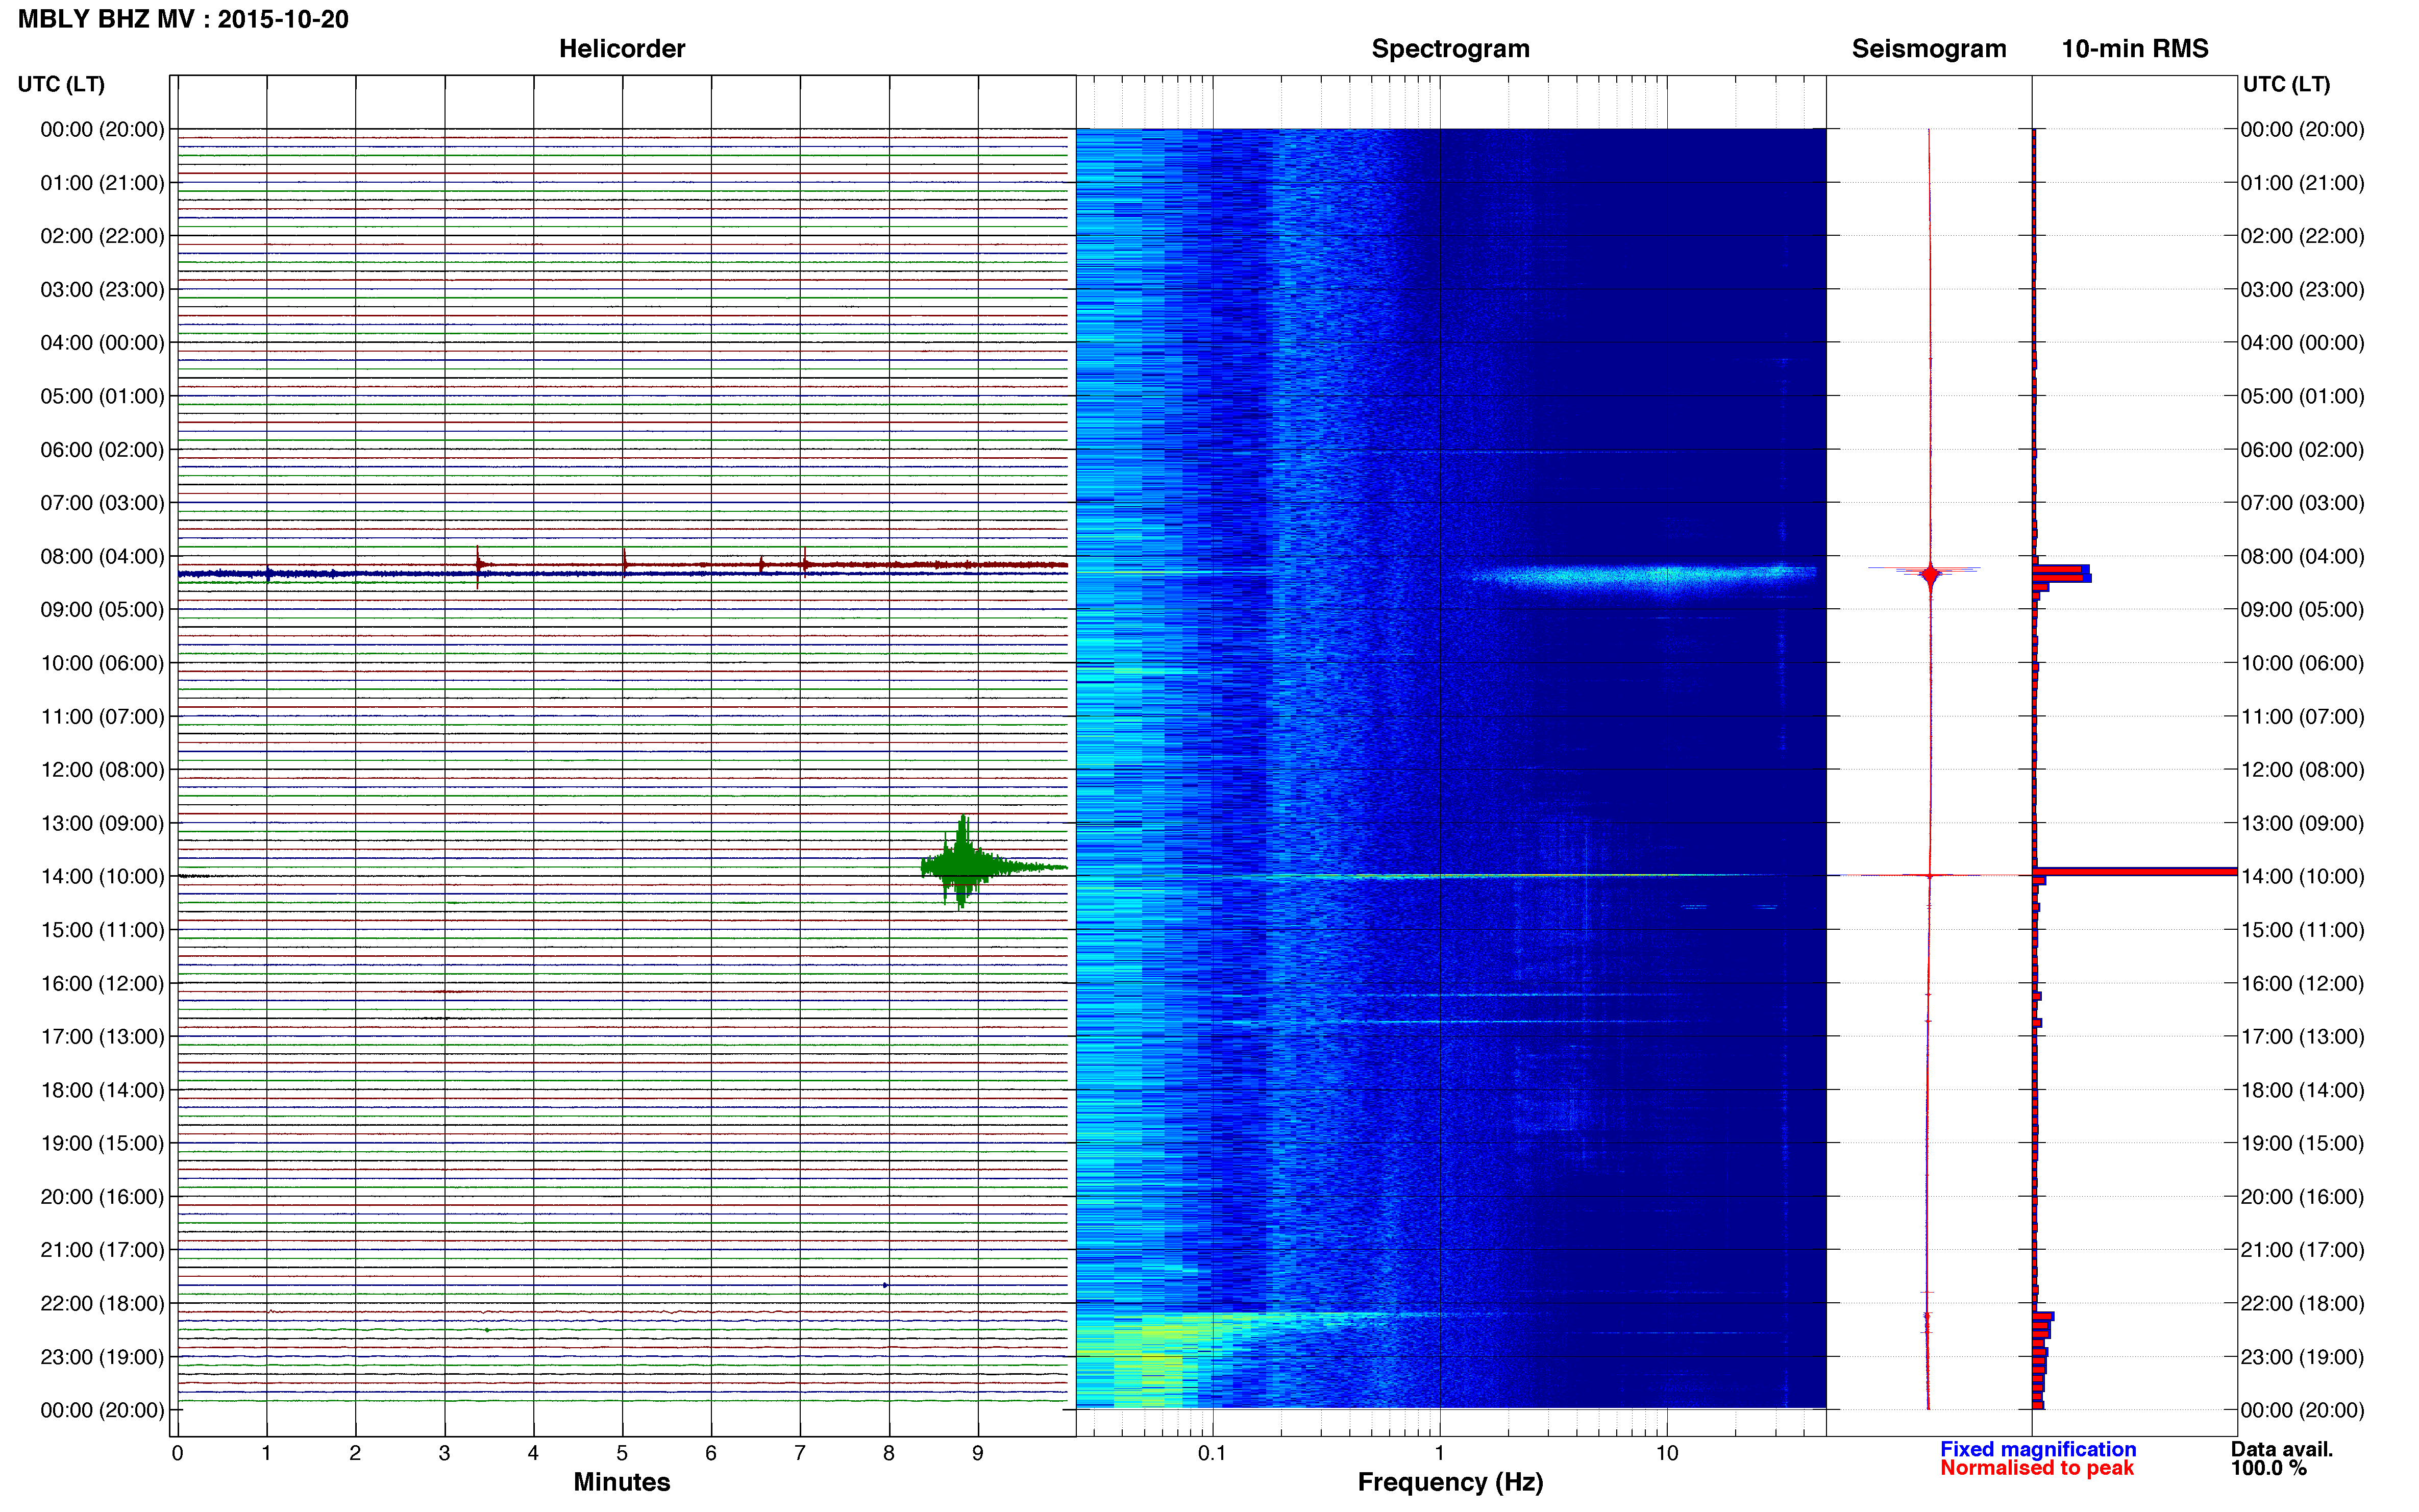
Task: Click the longest RMS bar near 14:00
Action: [x=2134, y=872]
